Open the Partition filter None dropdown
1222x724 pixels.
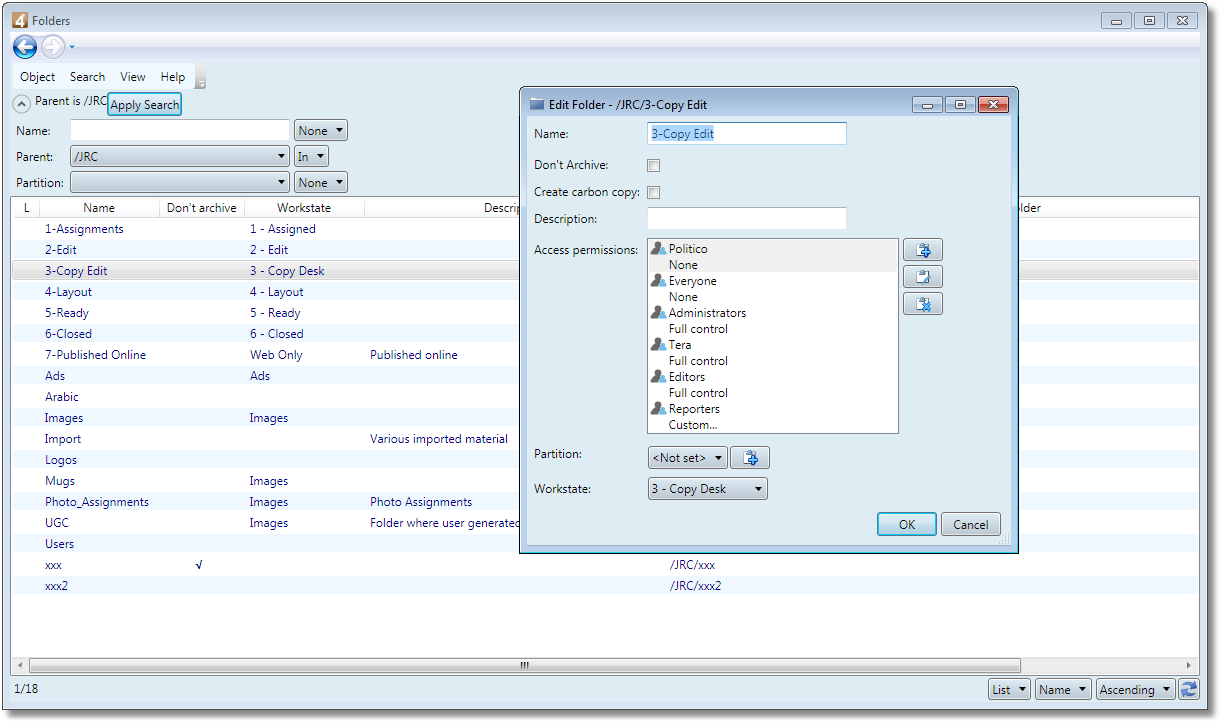click(x=321, y=183)
